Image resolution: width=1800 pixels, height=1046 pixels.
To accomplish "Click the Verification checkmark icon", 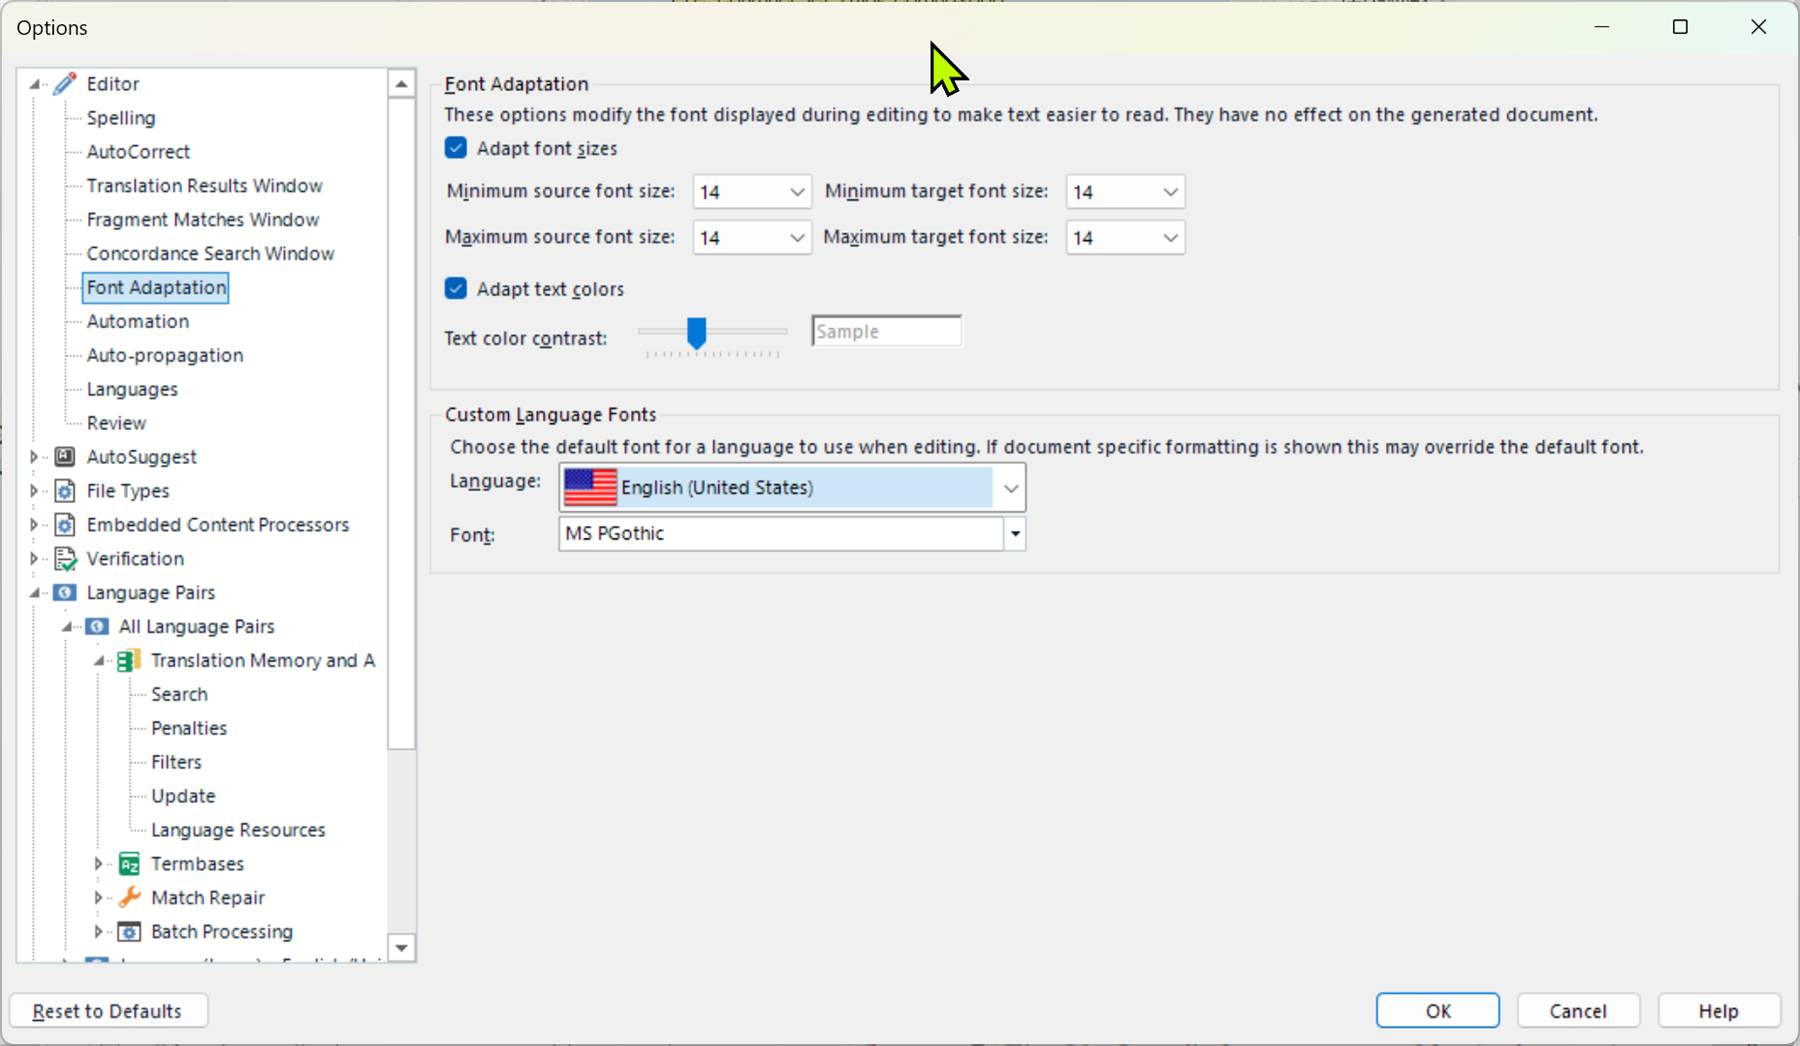I will tap(65, 559).
